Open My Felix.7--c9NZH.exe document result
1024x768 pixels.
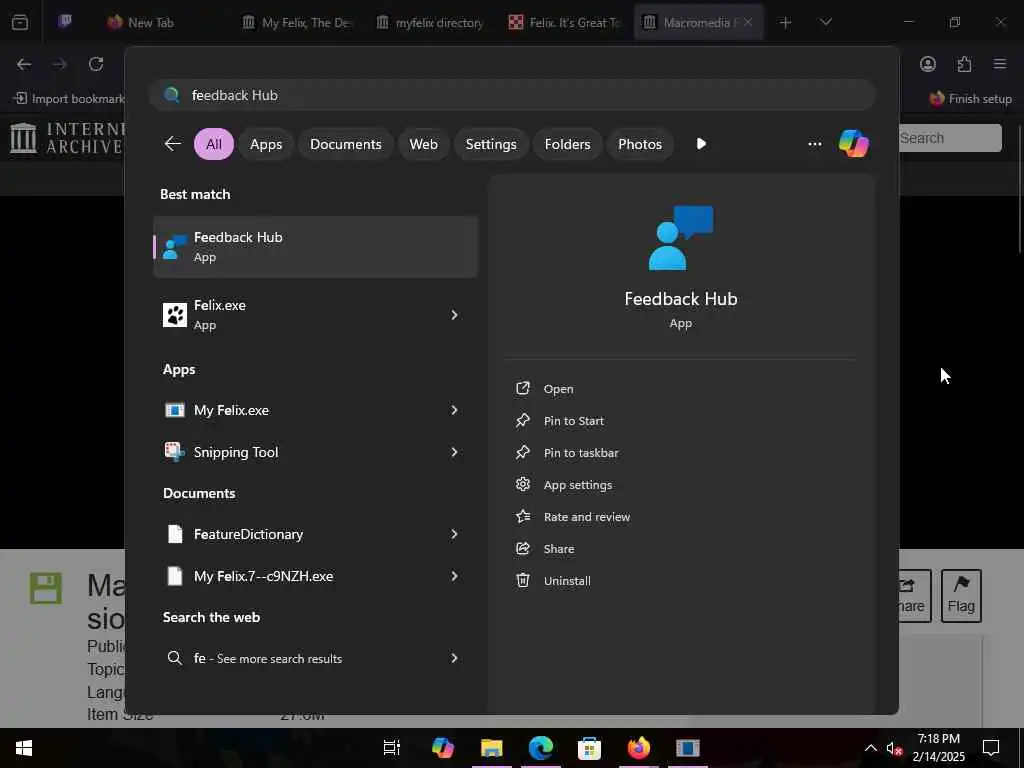pos(315,576)
